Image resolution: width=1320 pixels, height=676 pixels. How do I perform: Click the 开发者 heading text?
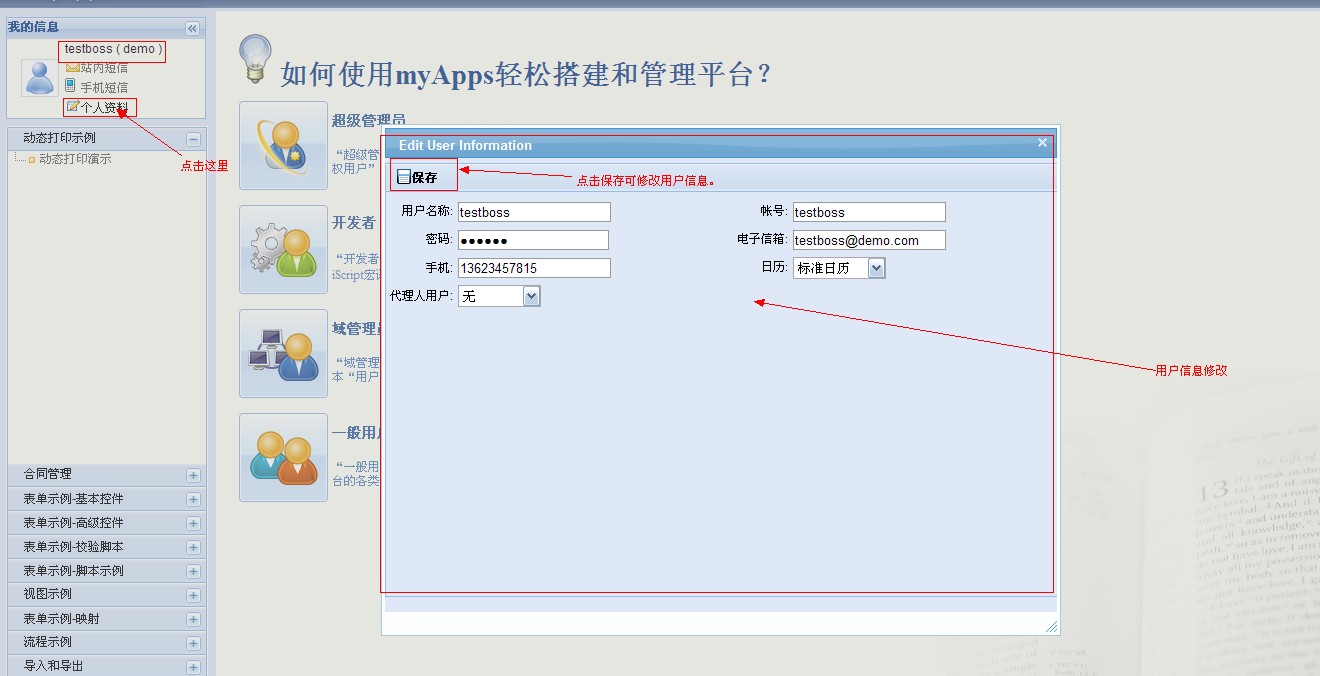[354, 222]
